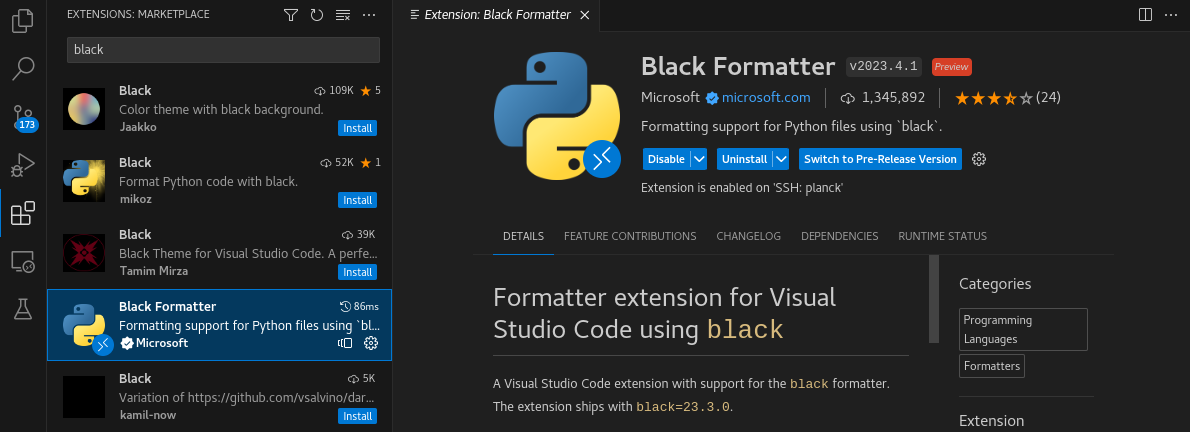Screen dimensions: 1190x432
Task: Expand the Uninstall button dropdown arrow
Action: point(781,159)
